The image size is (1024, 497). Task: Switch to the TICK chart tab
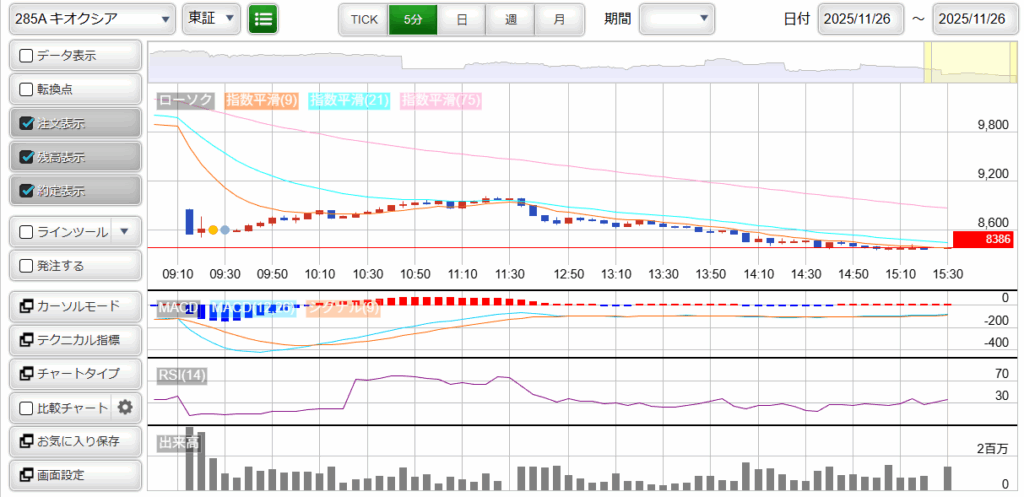[364, 19]
